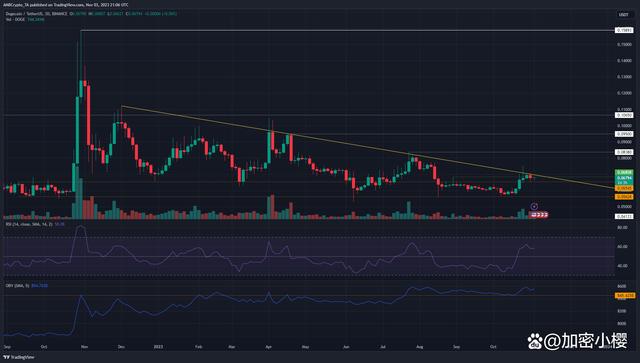The image size is (640, 363).
Task: Click the Aug label on time axis
Action: (420, 347)
